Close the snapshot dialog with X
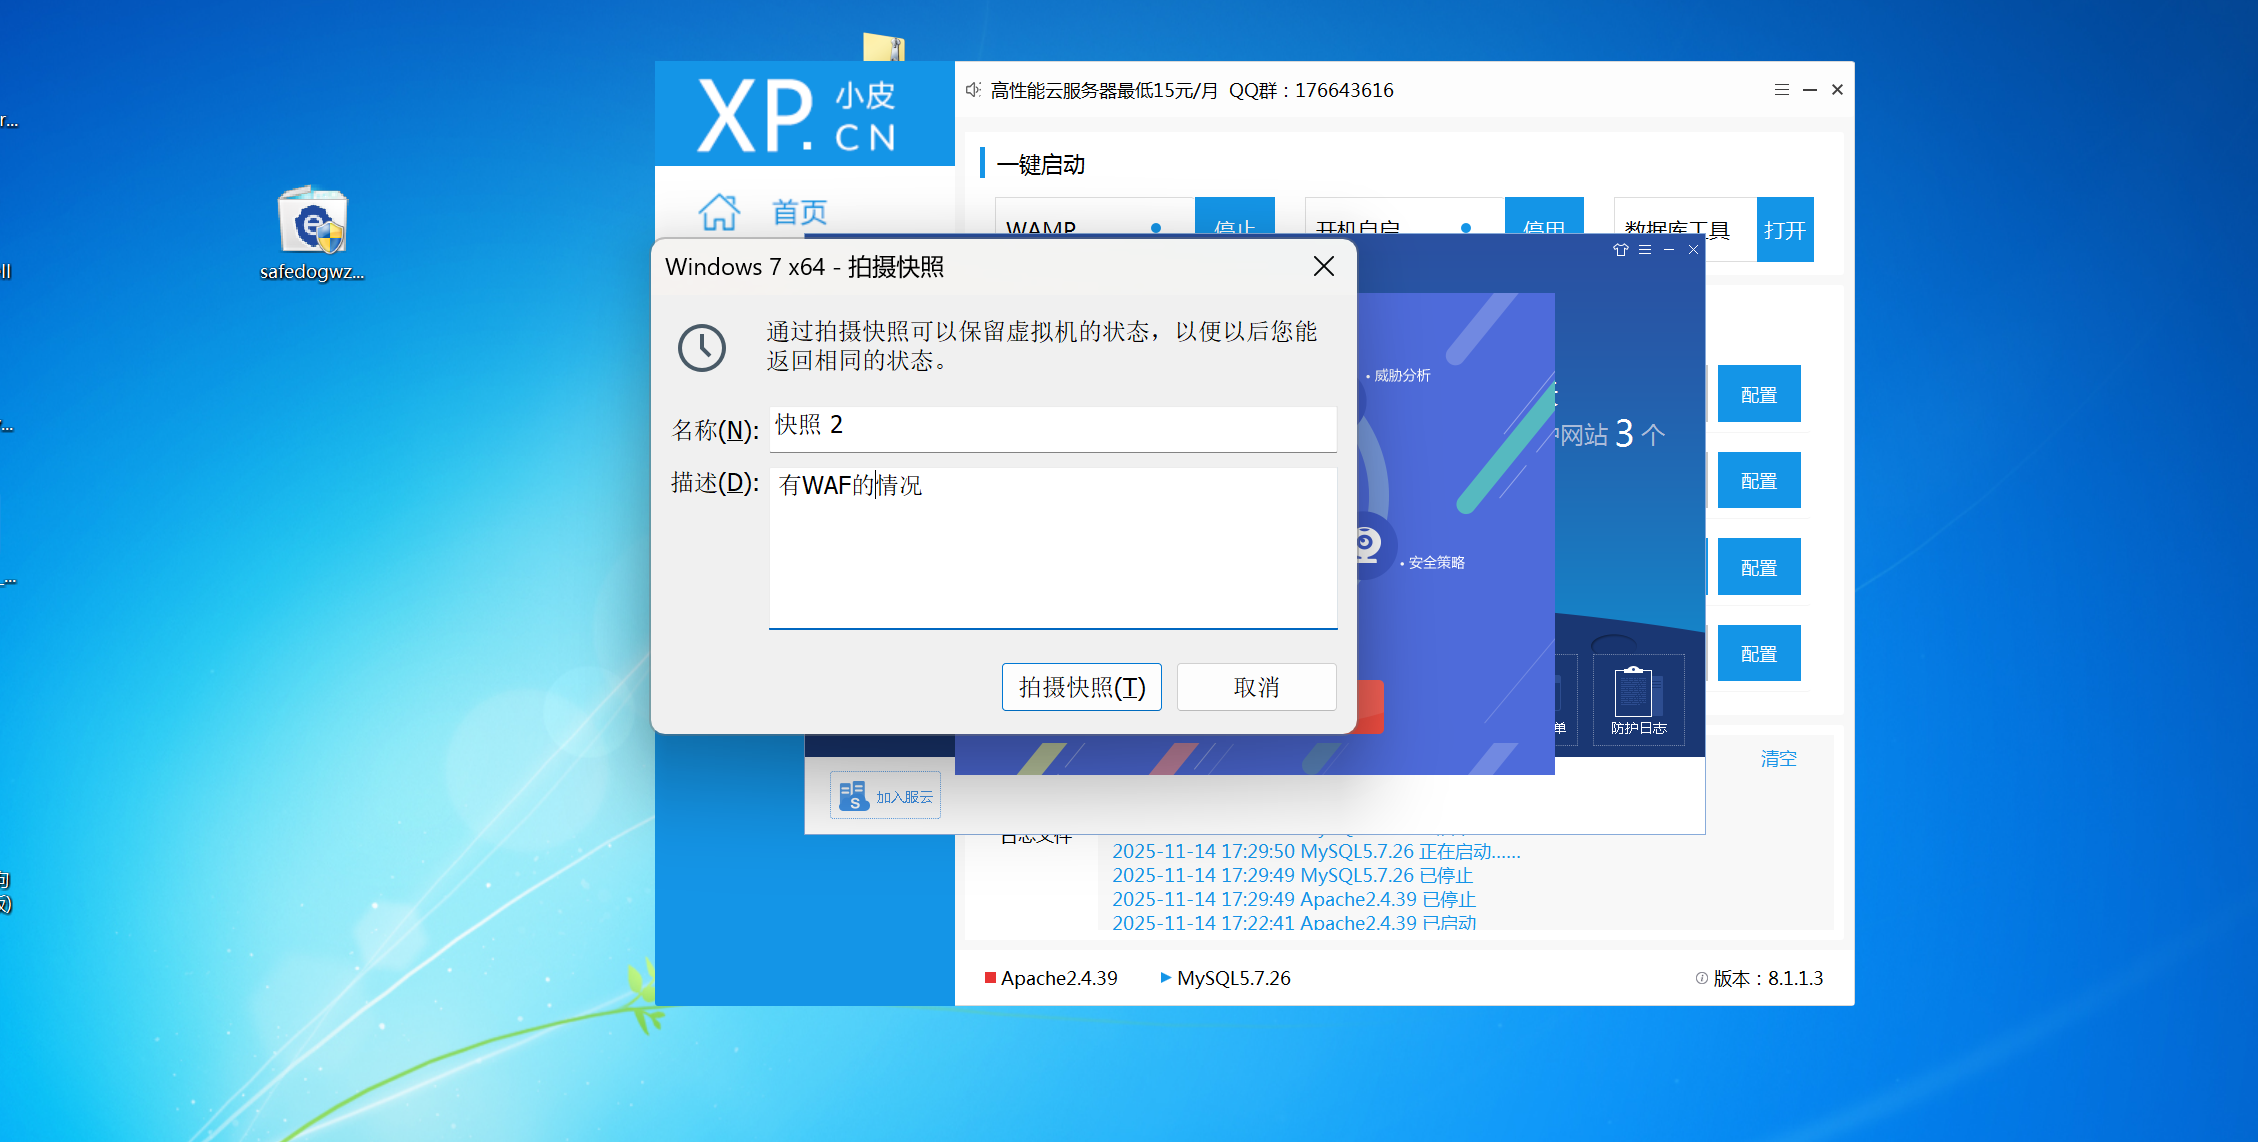The image size is (2258, 1142). [x=1323, y=266]
